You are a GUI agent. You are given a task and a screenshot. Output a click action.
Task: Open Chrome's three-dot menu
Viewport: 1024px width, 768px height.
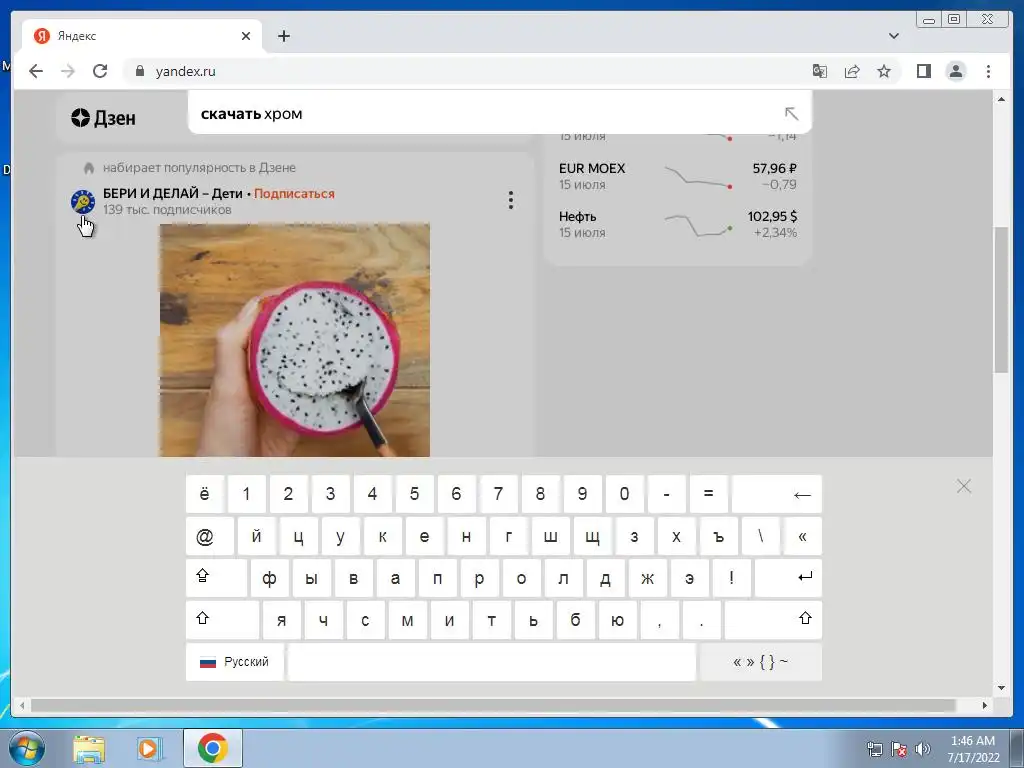coord(988,71)
